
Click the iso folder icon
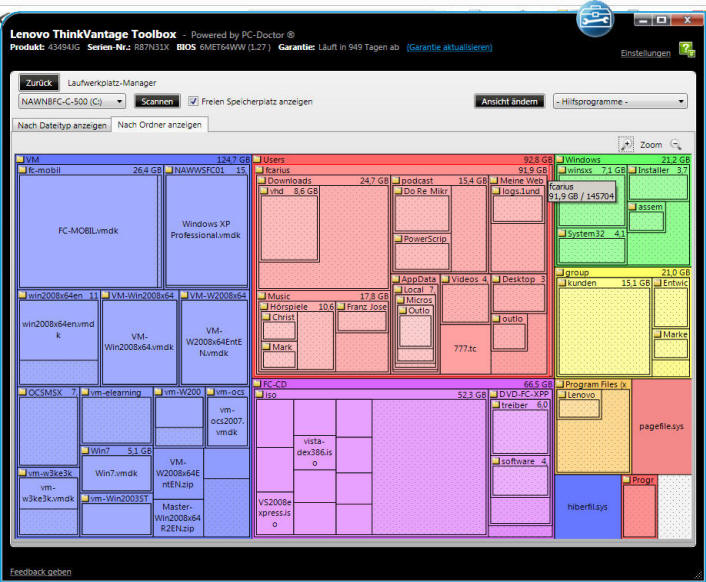click(259, 394)
